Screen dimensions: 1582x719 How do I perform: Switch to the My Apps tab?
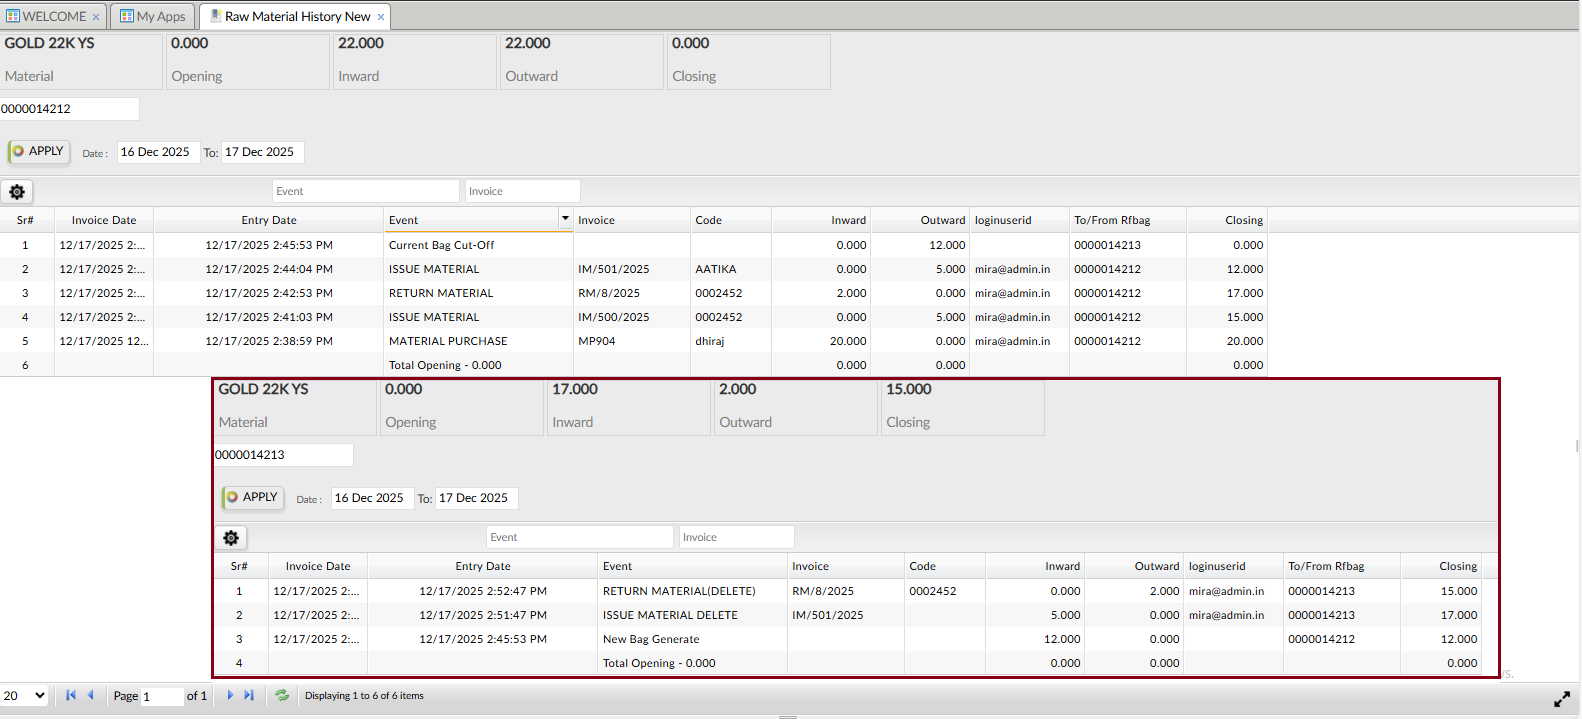153,17
